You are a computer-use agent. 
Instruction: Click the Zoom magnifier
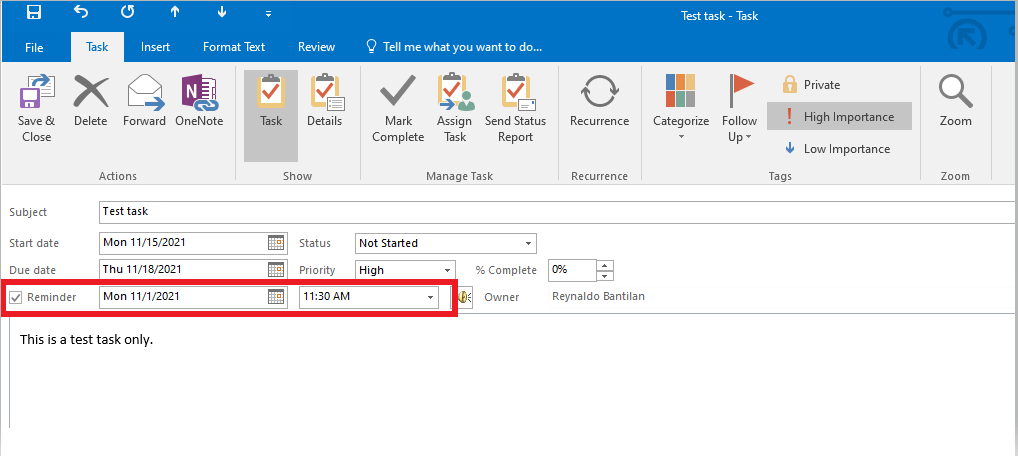tap(956, 101)
